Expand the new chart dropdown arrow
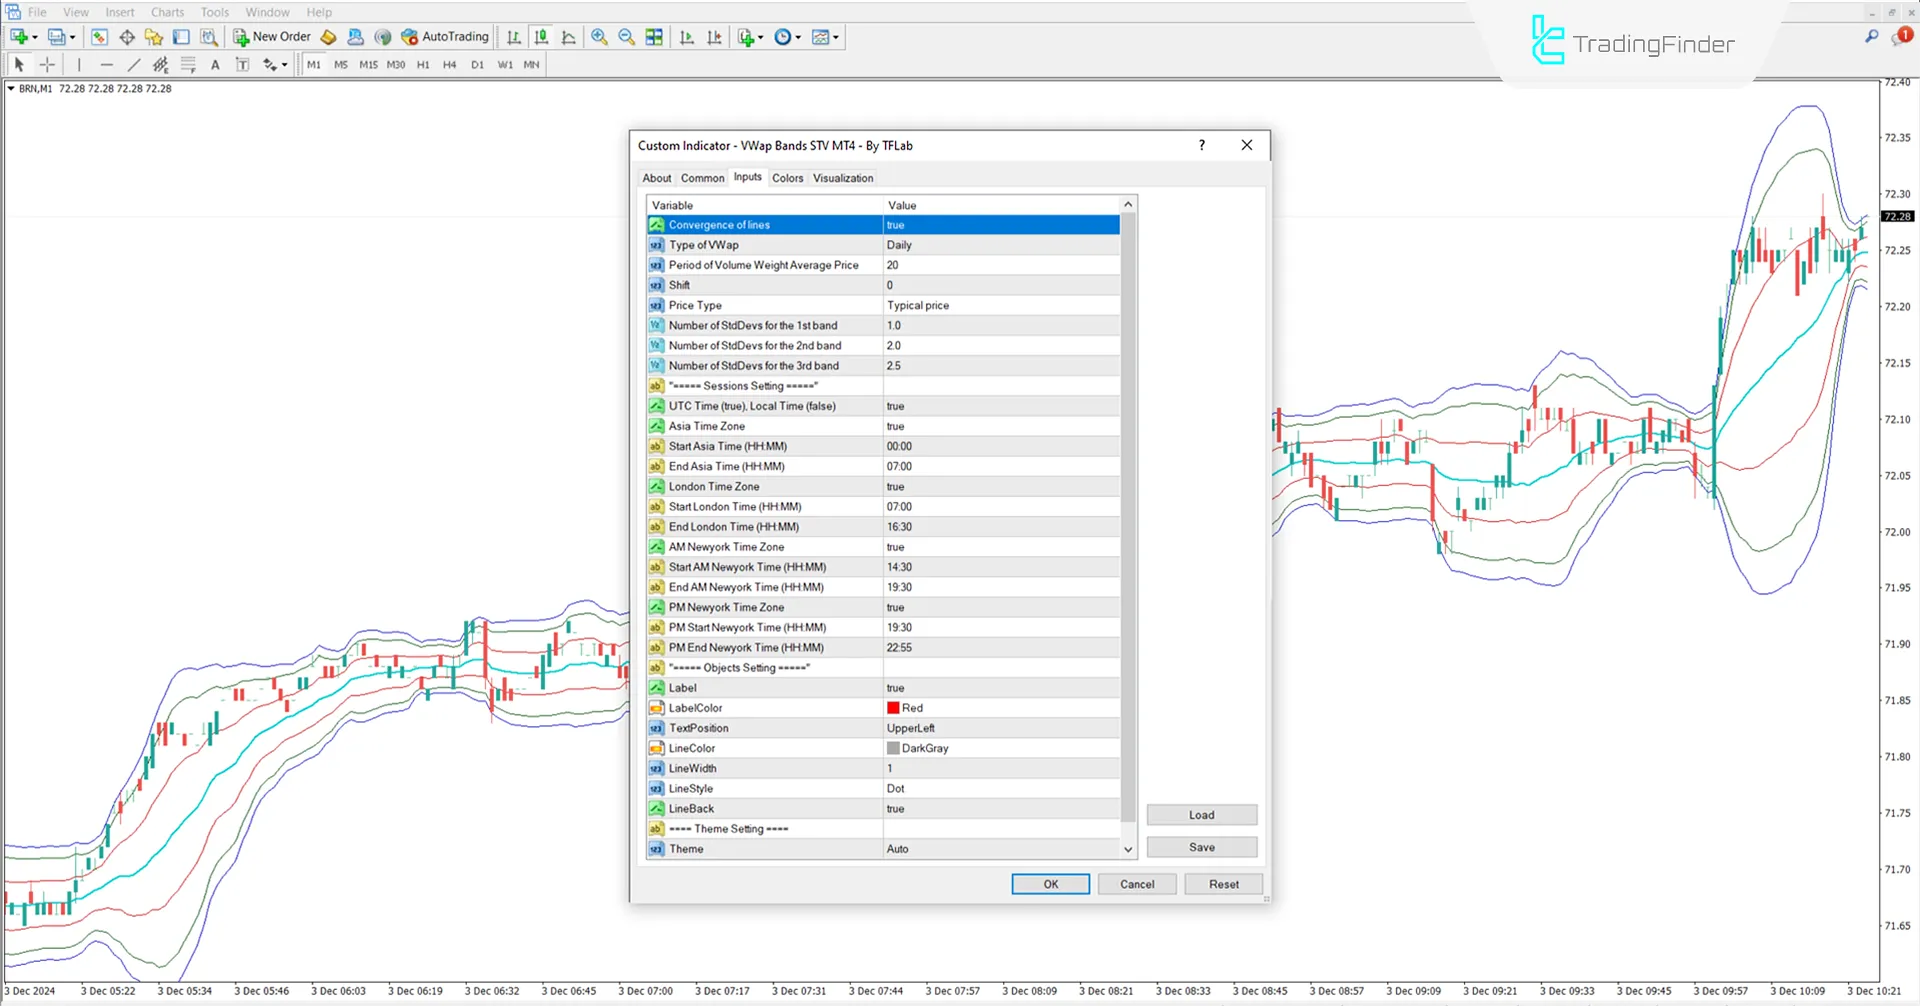The width and height of the screenshot is (1920, 1006). pyautogui.click(x=35, y=38)
